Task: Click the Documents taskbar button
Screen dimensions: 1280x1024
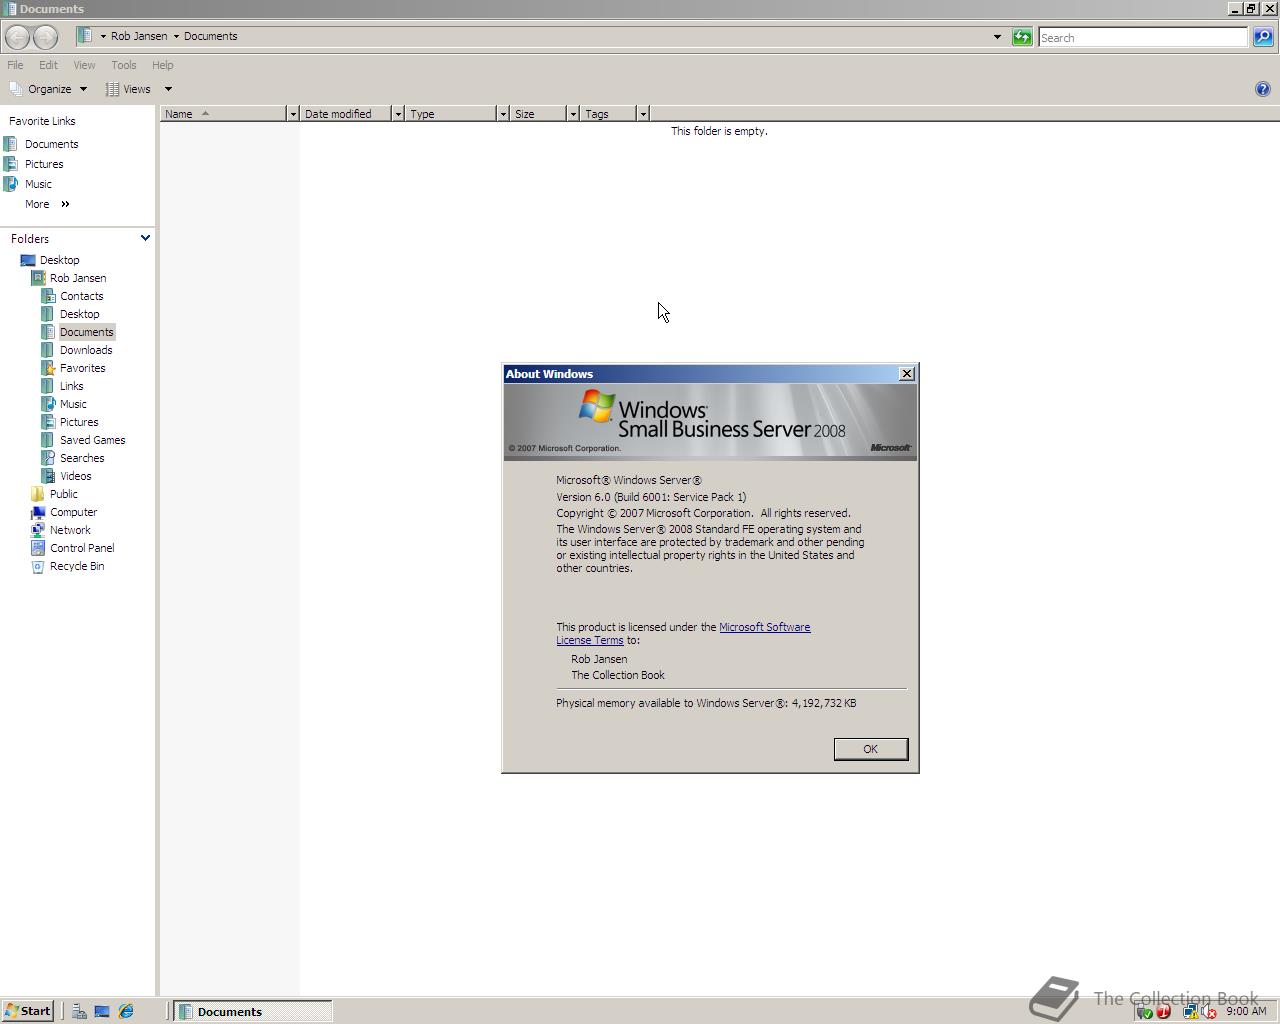Action: tap(253, 1011)
